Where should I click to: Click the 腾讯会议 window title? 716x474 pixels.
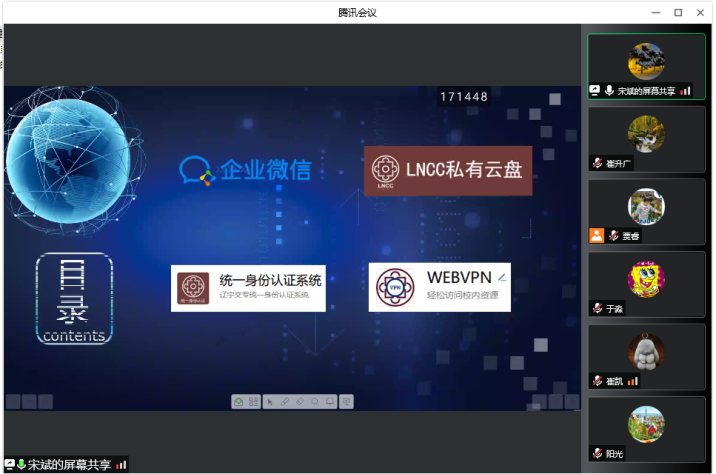(x=358, y=13)
